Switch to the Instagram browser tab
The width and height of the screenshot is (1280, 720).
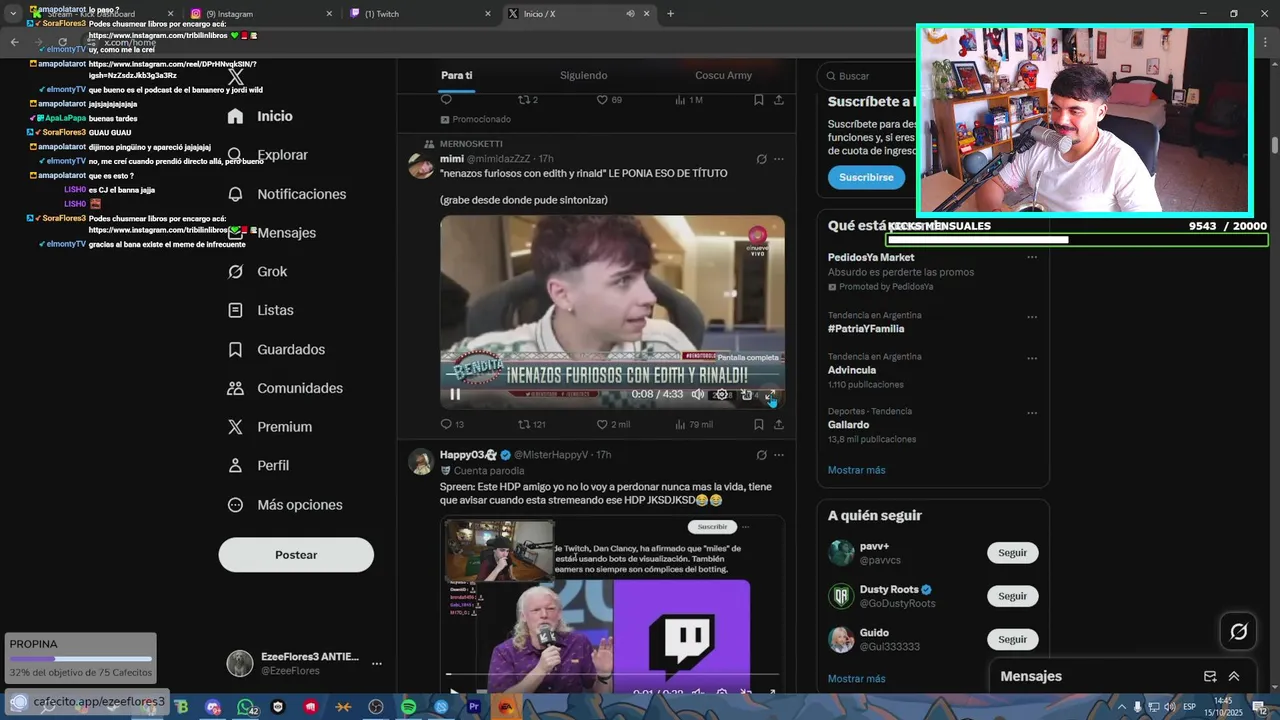[261, 14]
